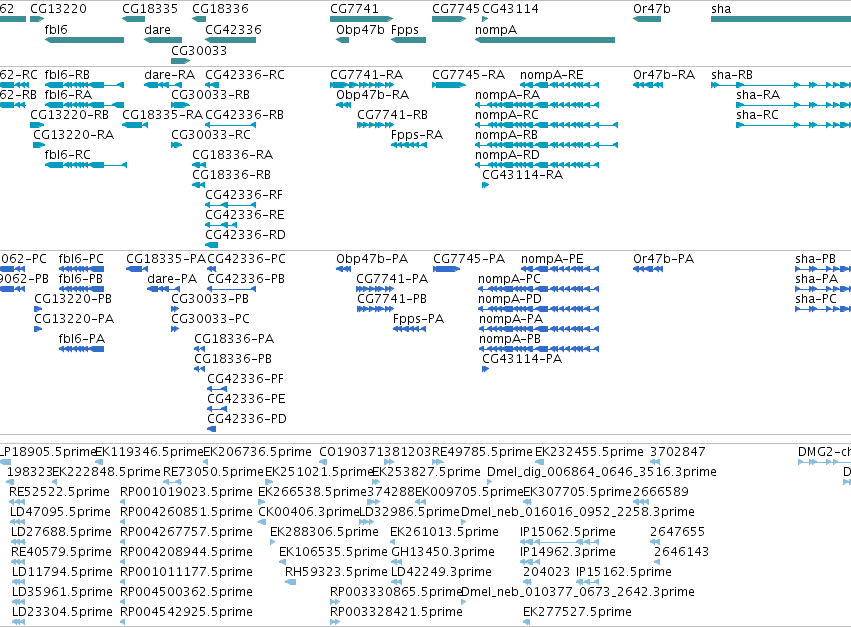Viewport: 851px width, 627px height.
Task: Click the CG13220-RA transcript label
Action: click(x=73, y=135)
